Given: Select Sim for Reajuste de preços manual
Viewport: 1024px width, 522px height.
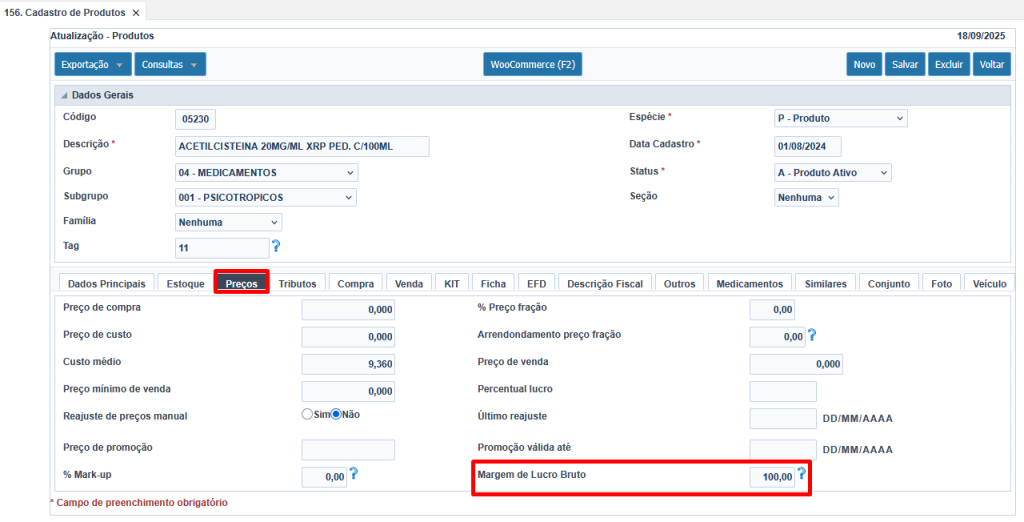Looking at the screenshot, I should point(308,414).
